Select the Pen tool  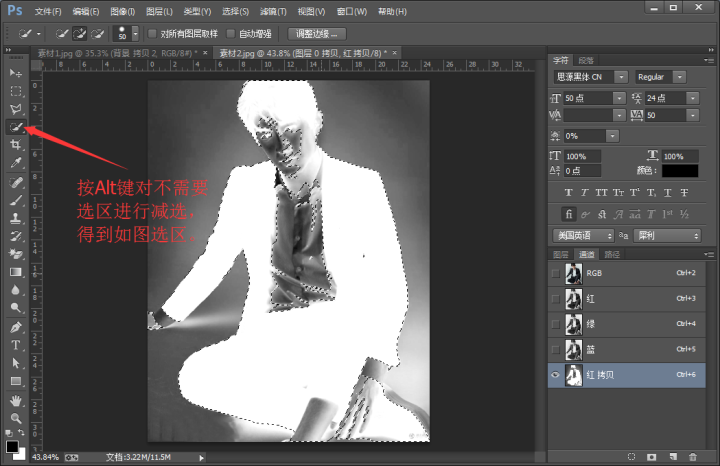[16, 327]
